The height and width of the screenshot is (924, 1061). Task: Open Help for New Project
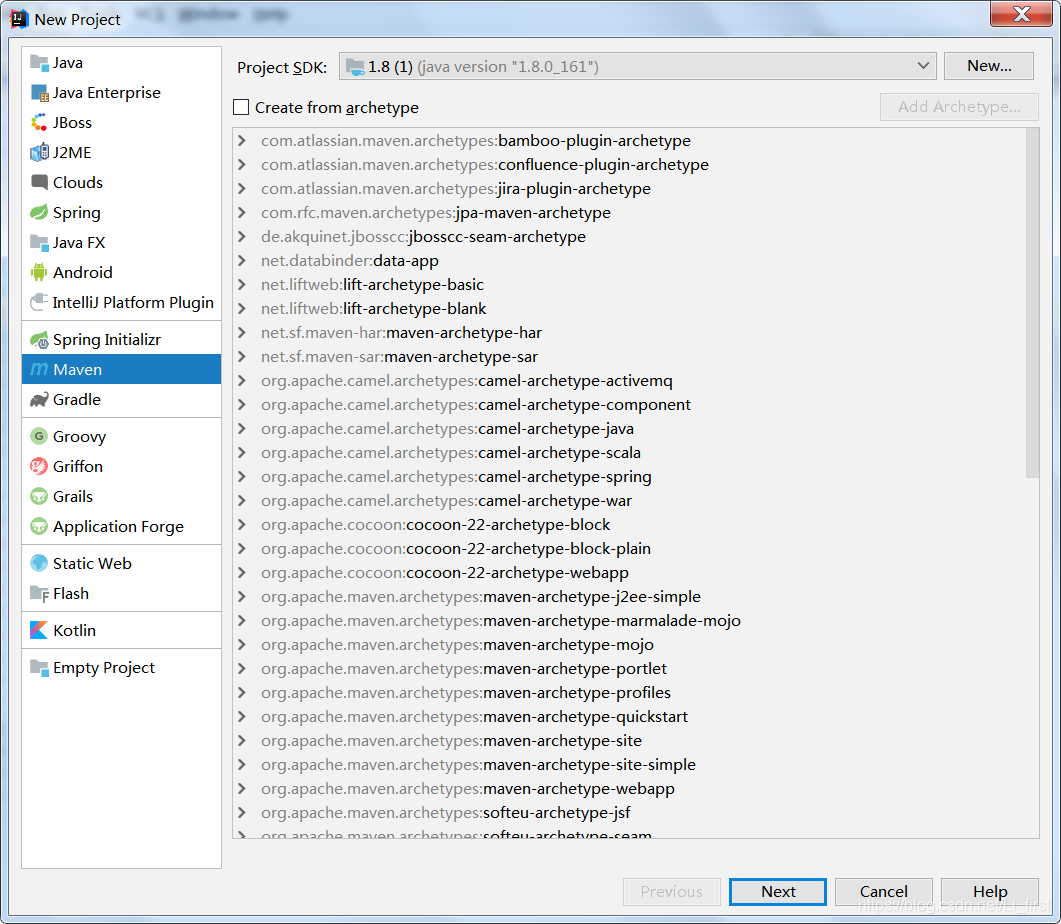pos(990,892)
